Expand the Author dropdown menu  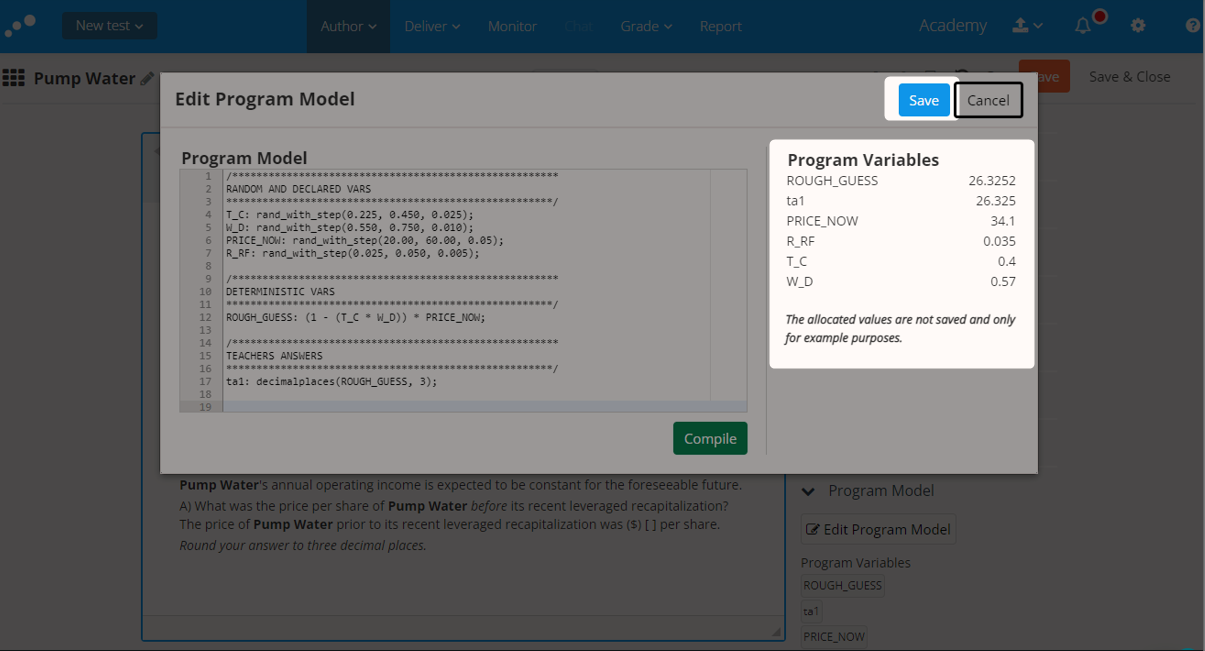tap(348, 26)
